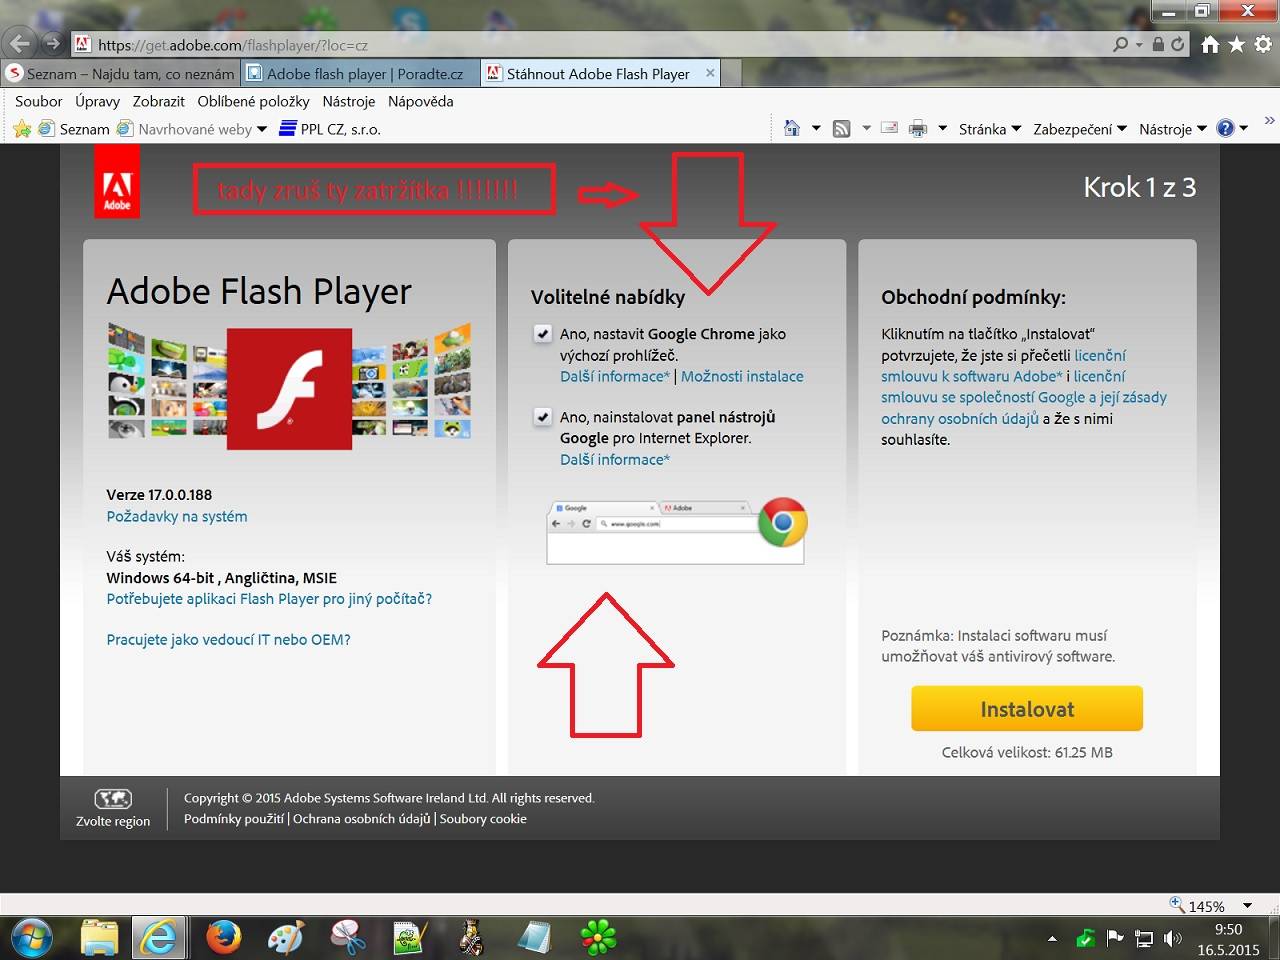Close the Stáhnout Adobe Flash Player tab
Screen dimensions: 1280x960
click(x=710, y=73)
